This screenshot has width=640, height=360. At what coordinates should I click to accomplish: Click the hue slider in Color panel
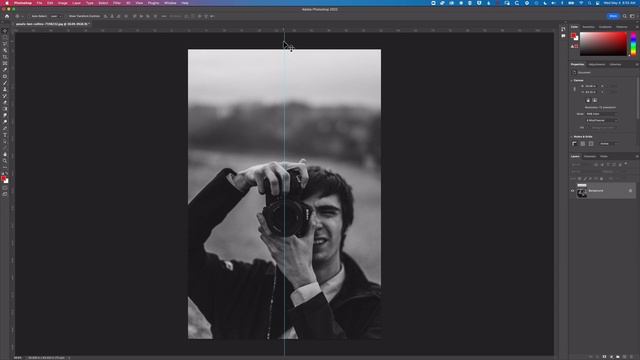(x=633, y=44)
